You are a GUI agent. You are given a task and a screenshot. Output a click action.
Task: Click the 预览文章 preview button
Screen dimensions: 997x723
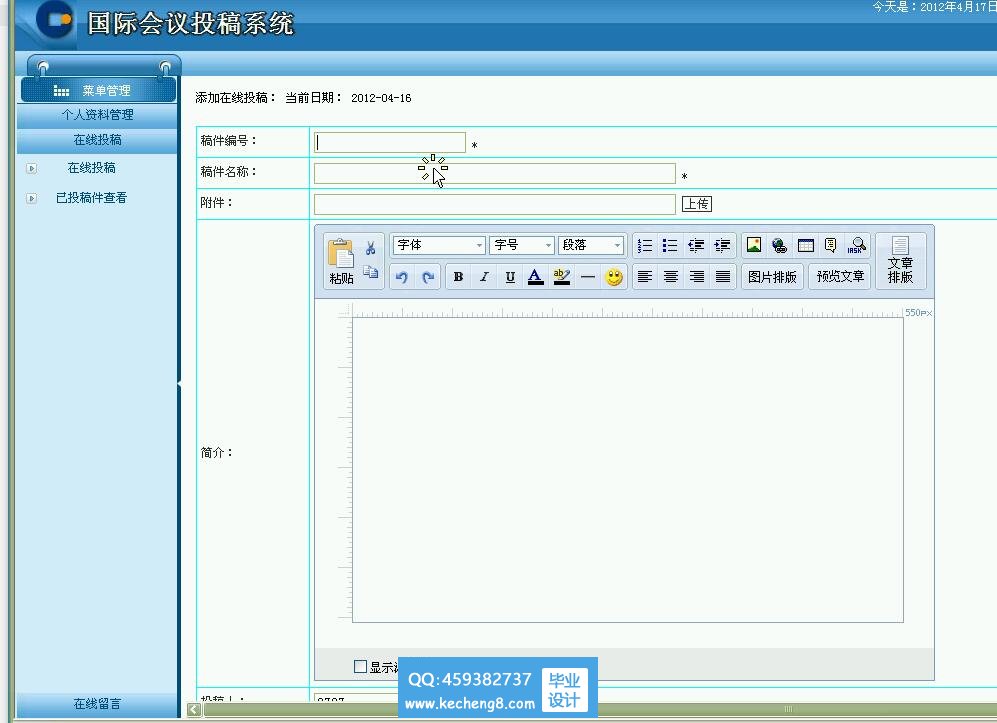840,277
